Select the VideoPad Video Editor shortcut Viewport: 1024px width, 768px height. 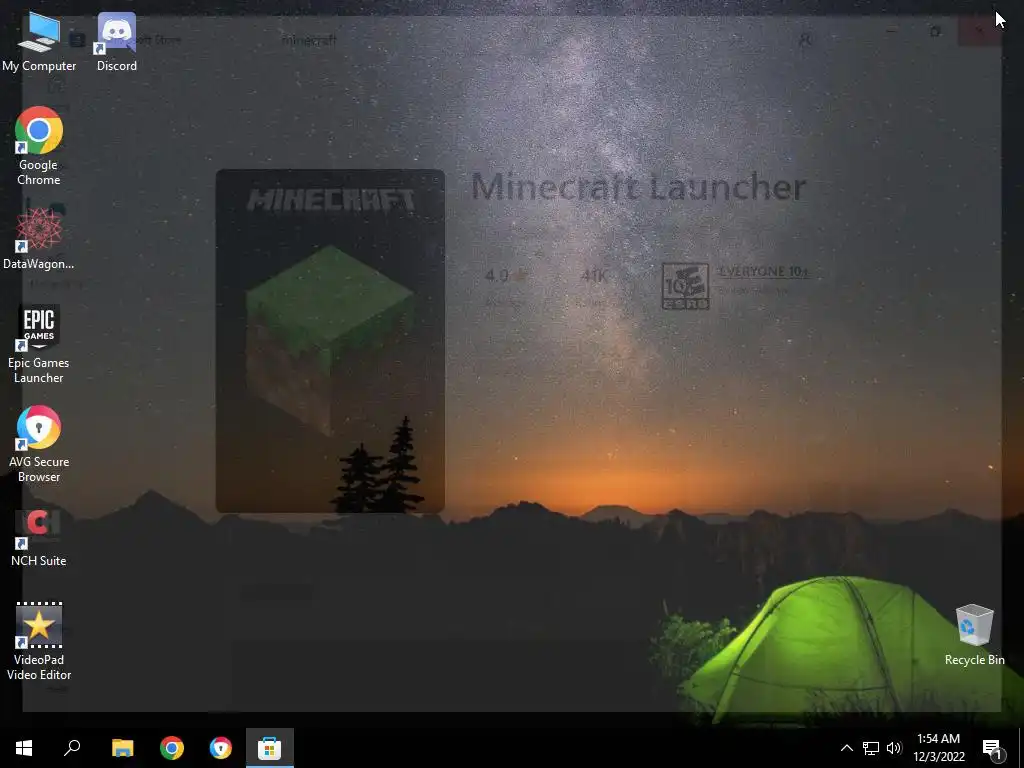tap(39, 641)
